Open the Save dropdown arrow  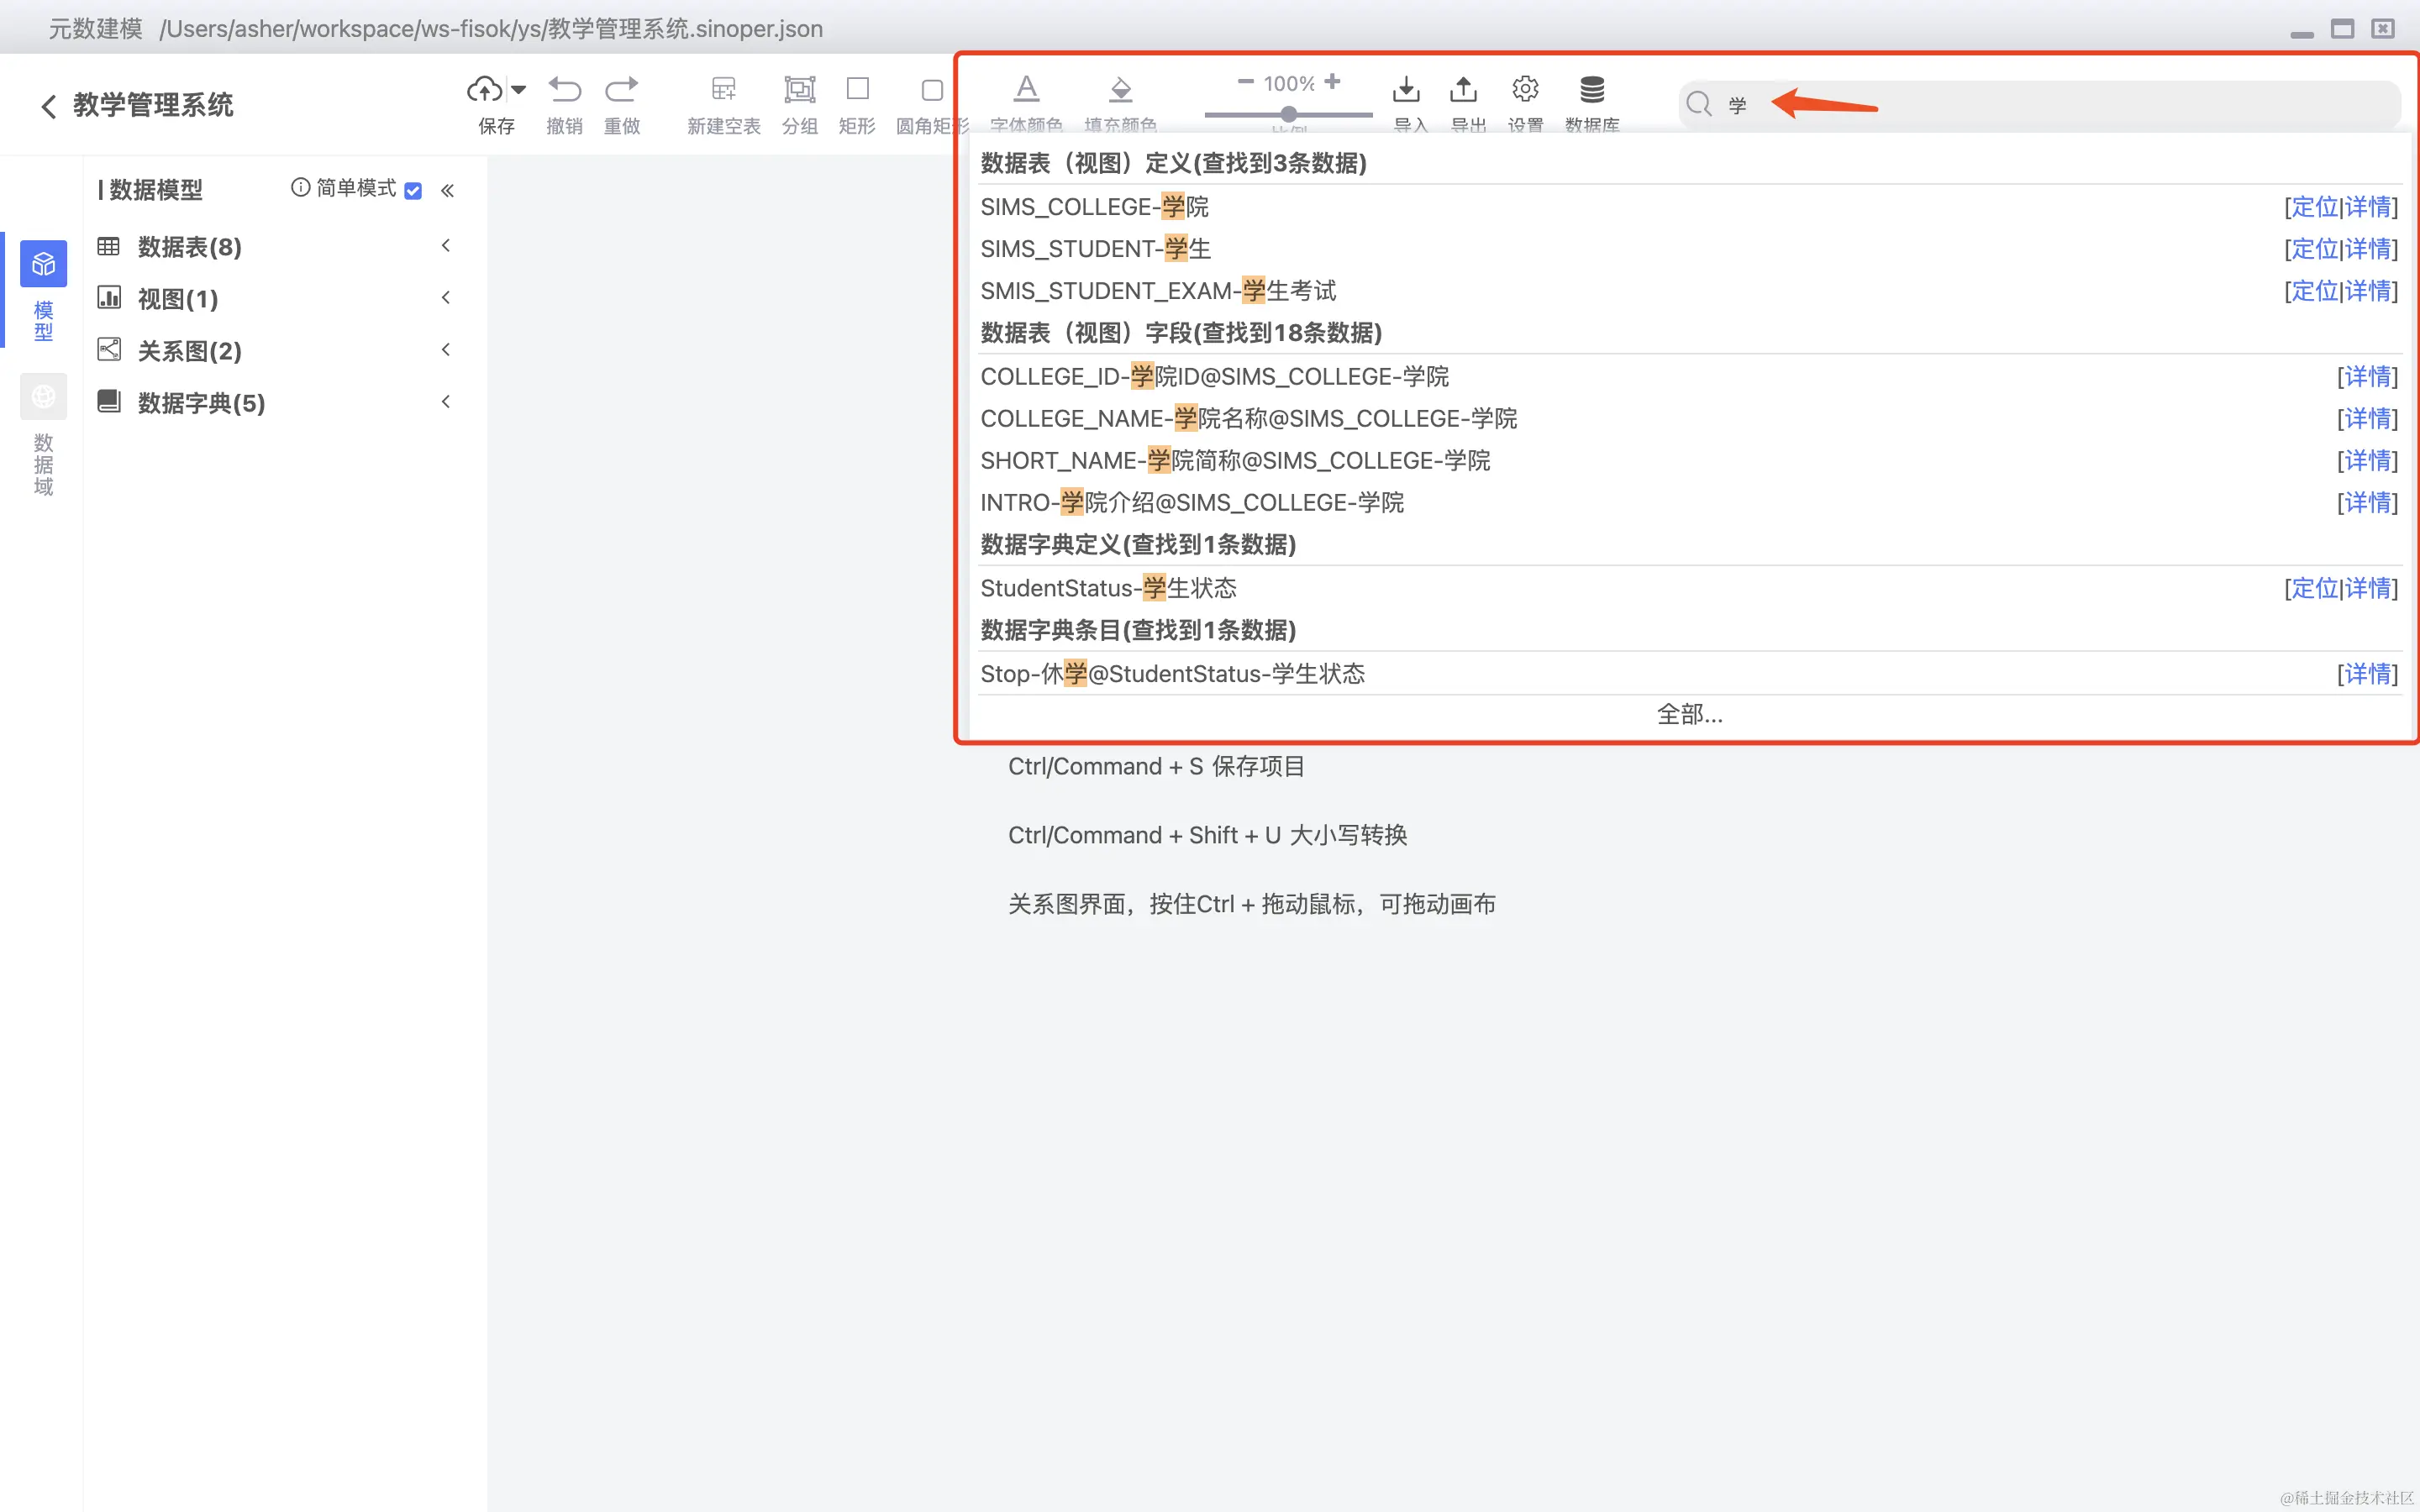519,90
